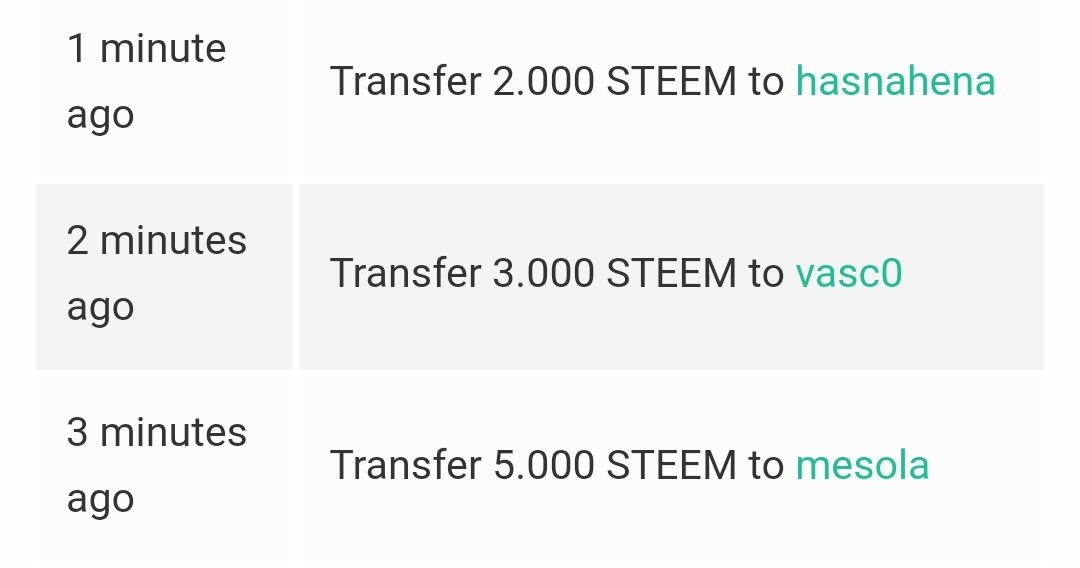Click the word 'to' before vasc0
1080x568 pixels.
[766, 273]
